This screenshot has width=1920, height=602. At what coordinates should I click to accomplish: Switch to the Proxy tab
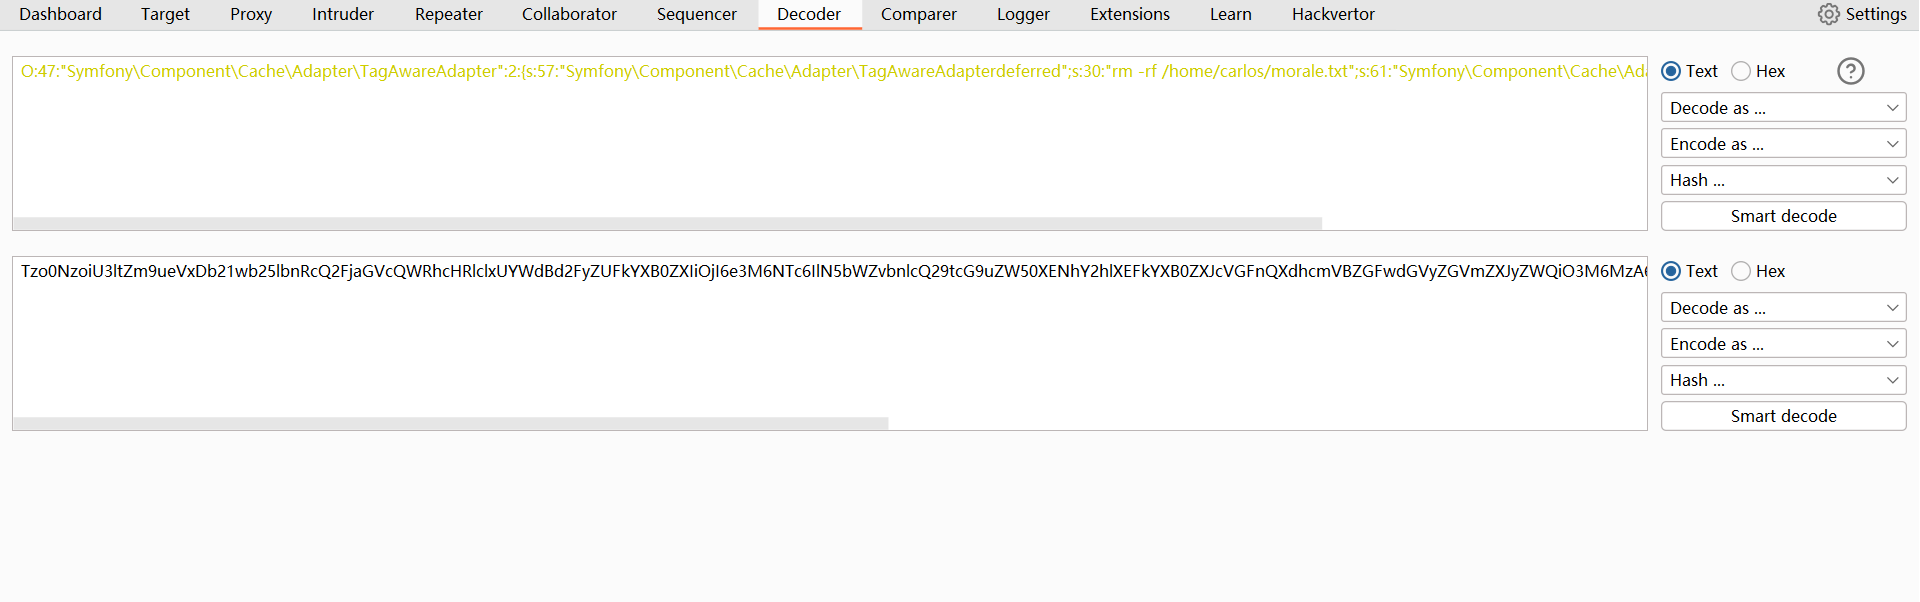[x=251, y=14]
